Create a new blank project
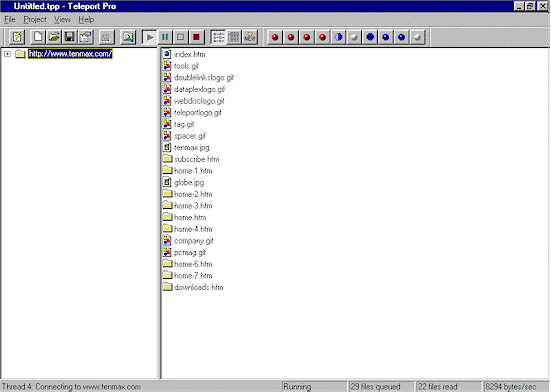The image size is (551, 392). (38, 37)
